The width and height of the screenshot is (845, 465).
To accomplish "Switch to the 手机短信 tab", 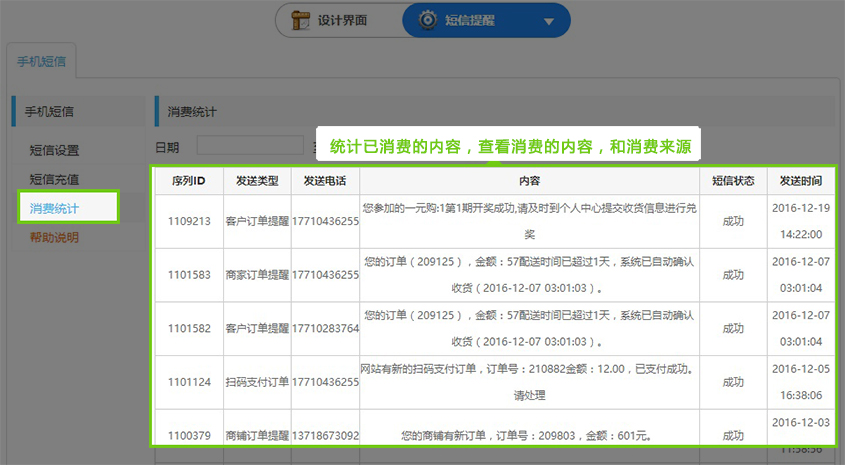I will [42, 60].
